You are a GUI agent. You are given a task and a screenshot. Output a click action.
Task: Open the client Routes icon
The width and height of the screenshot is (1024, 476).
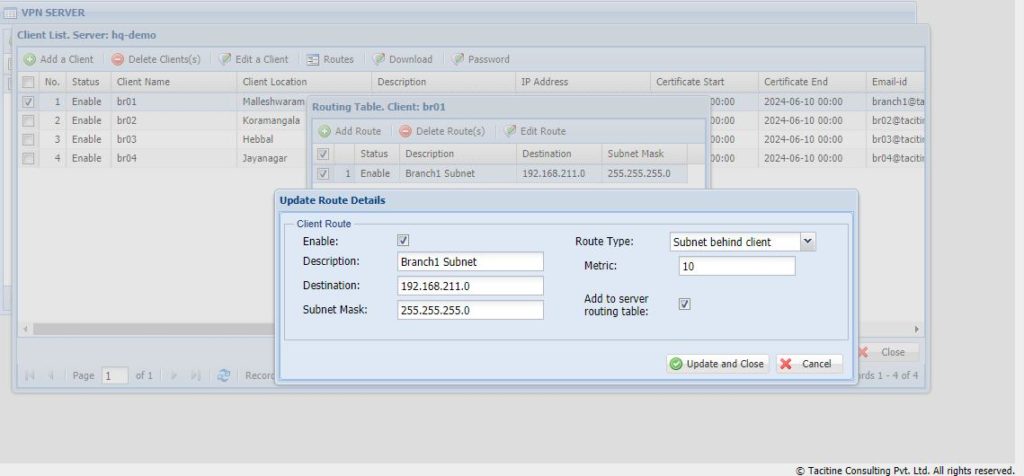(x=313, y=59)
